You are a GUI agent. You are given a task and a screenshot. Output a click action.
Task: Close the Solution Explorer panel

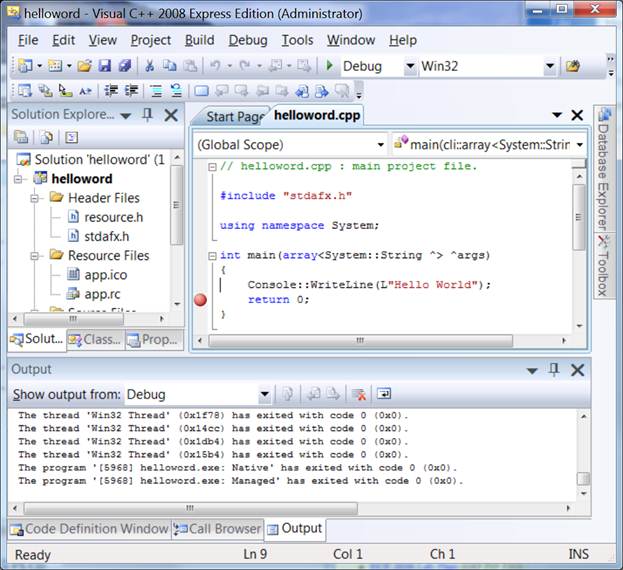171,115
